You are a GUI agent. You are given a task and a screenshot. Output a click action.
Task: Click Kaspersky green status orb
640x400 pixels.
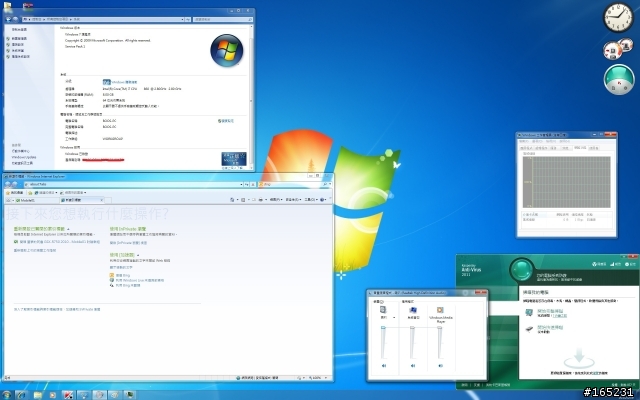(x=521, y=270)
